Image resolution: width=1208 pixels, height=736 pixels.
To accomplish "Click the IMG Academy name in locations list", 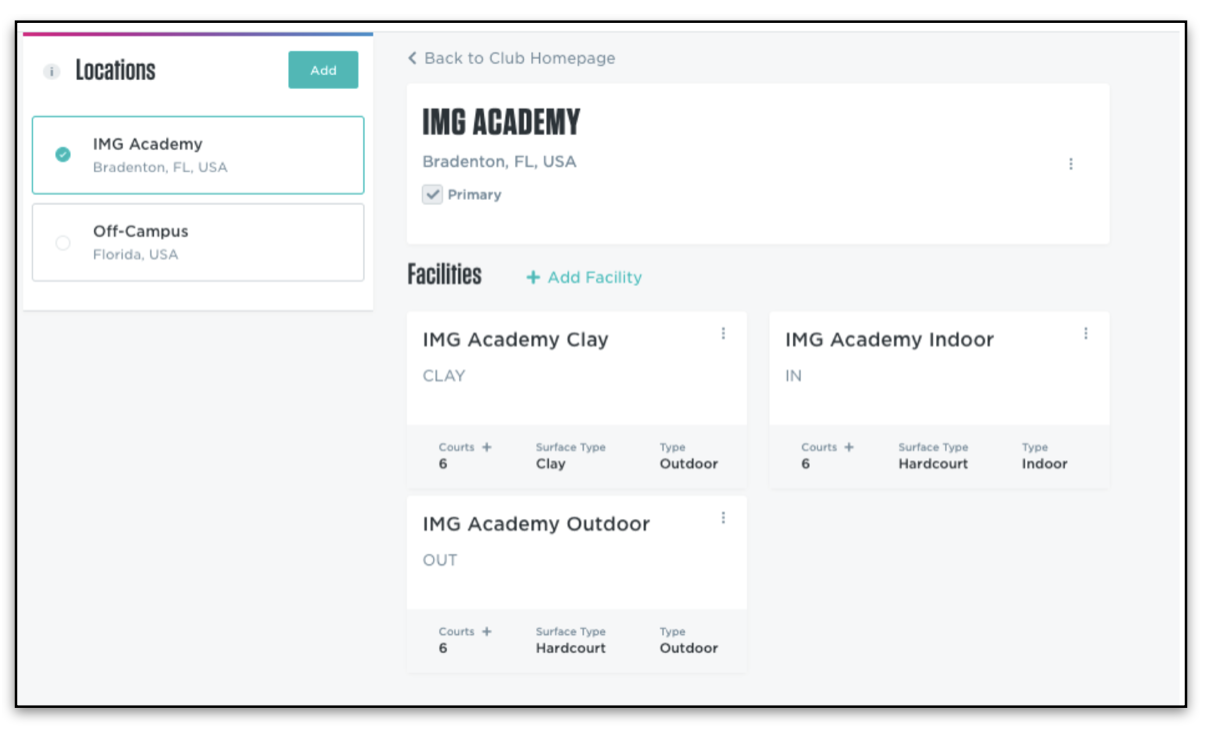I will 148,144.
